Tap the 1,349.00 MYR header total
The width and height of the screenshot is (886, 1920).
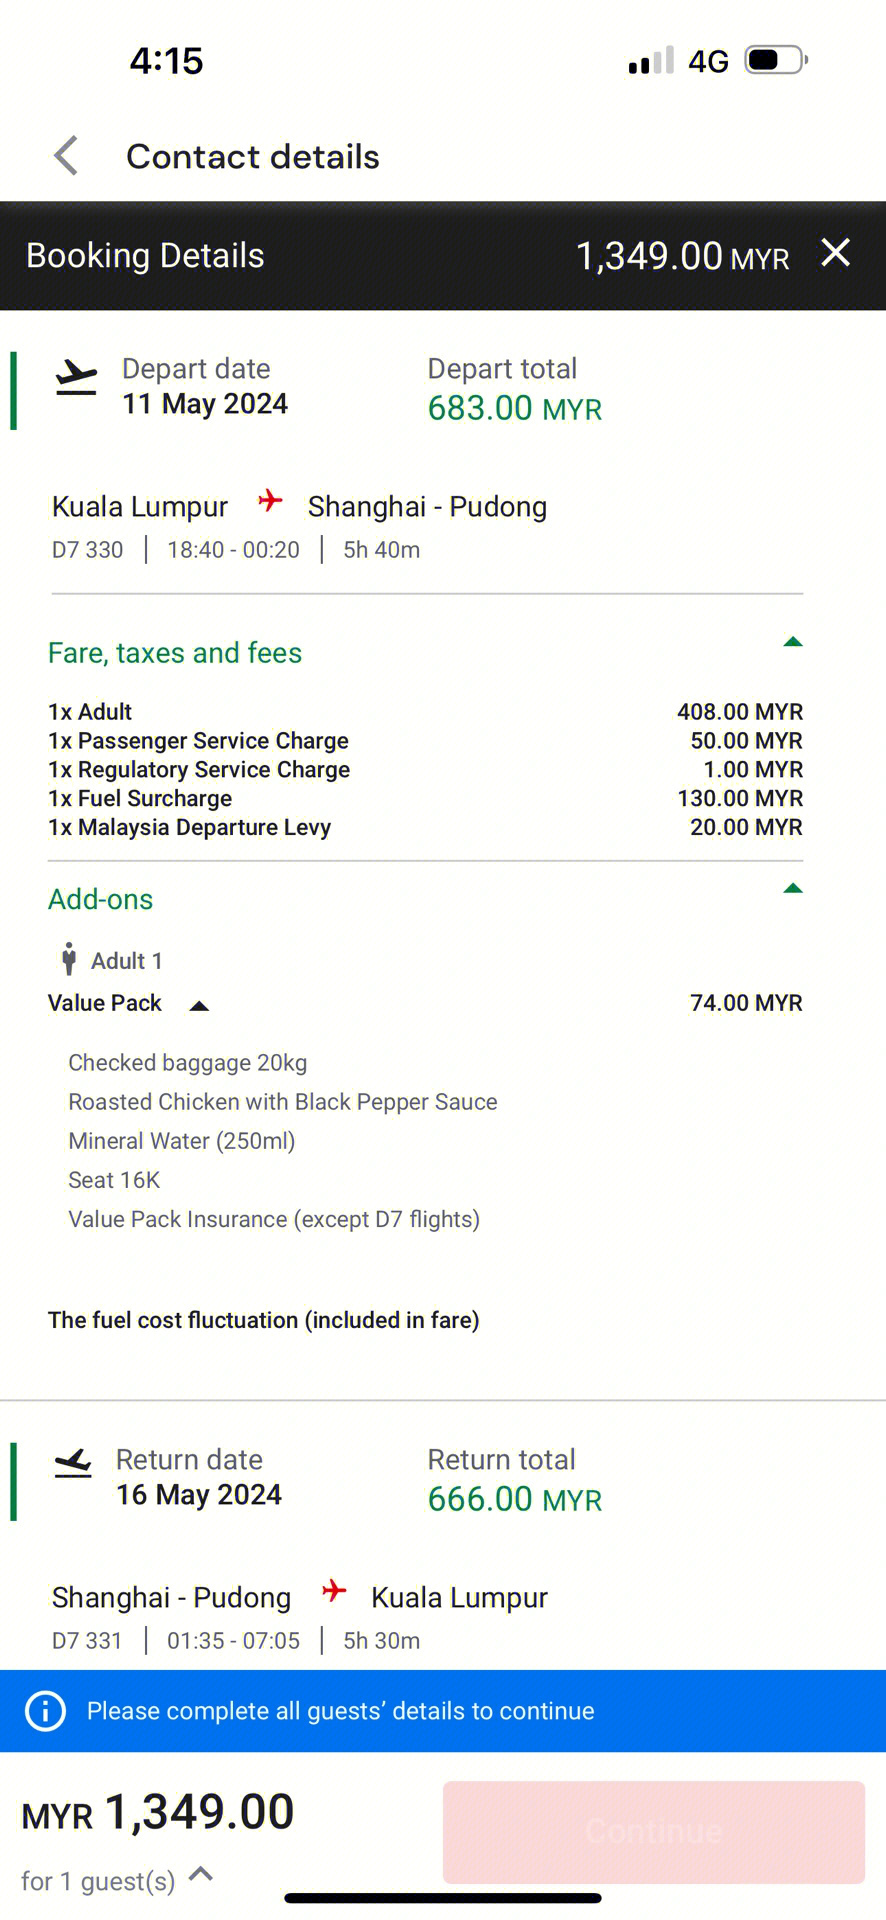coord(683,256)
